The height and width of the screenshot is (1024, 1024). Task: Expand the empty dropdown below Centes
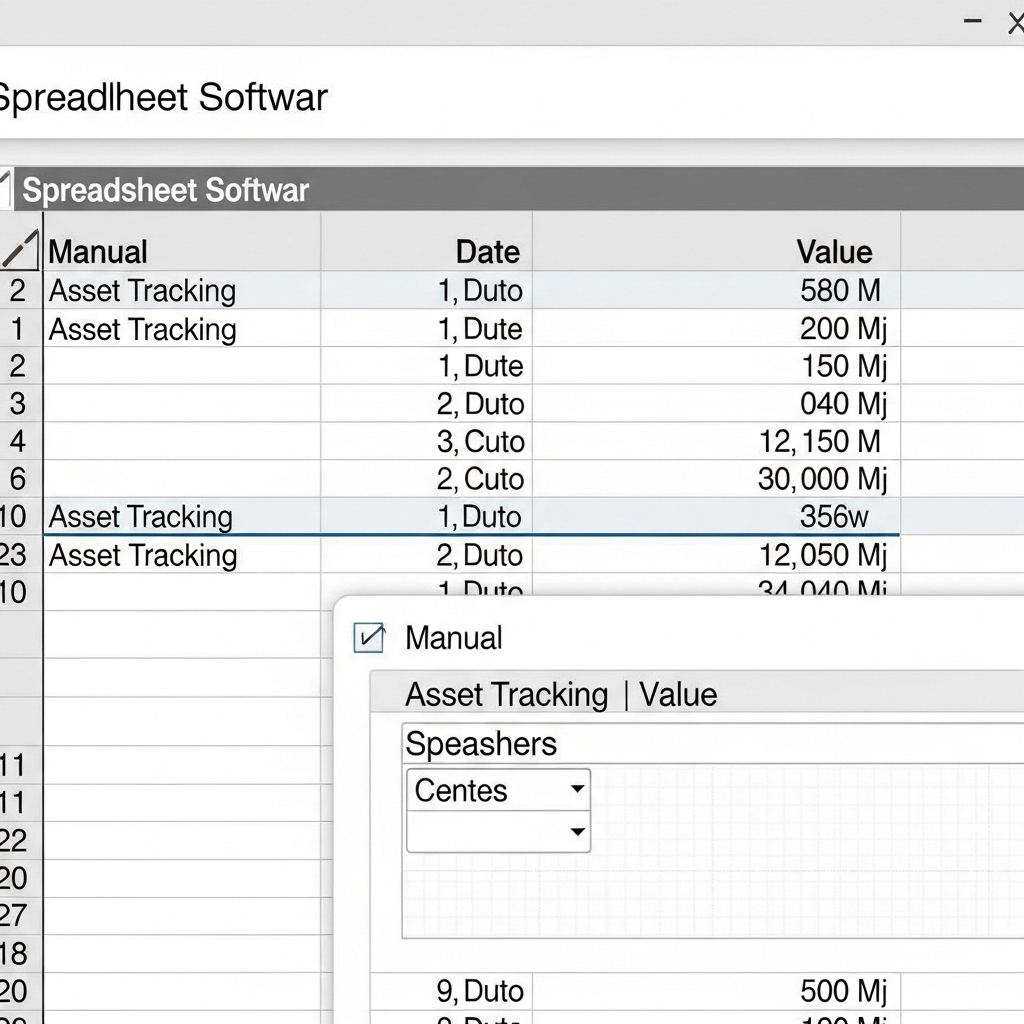[498, 832]
